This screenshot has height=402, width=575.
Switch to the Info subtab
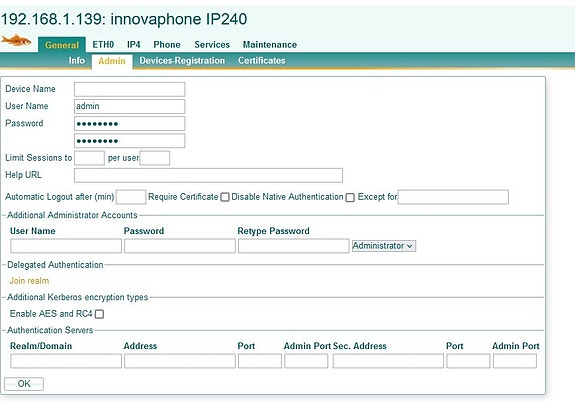pos(77,61)
